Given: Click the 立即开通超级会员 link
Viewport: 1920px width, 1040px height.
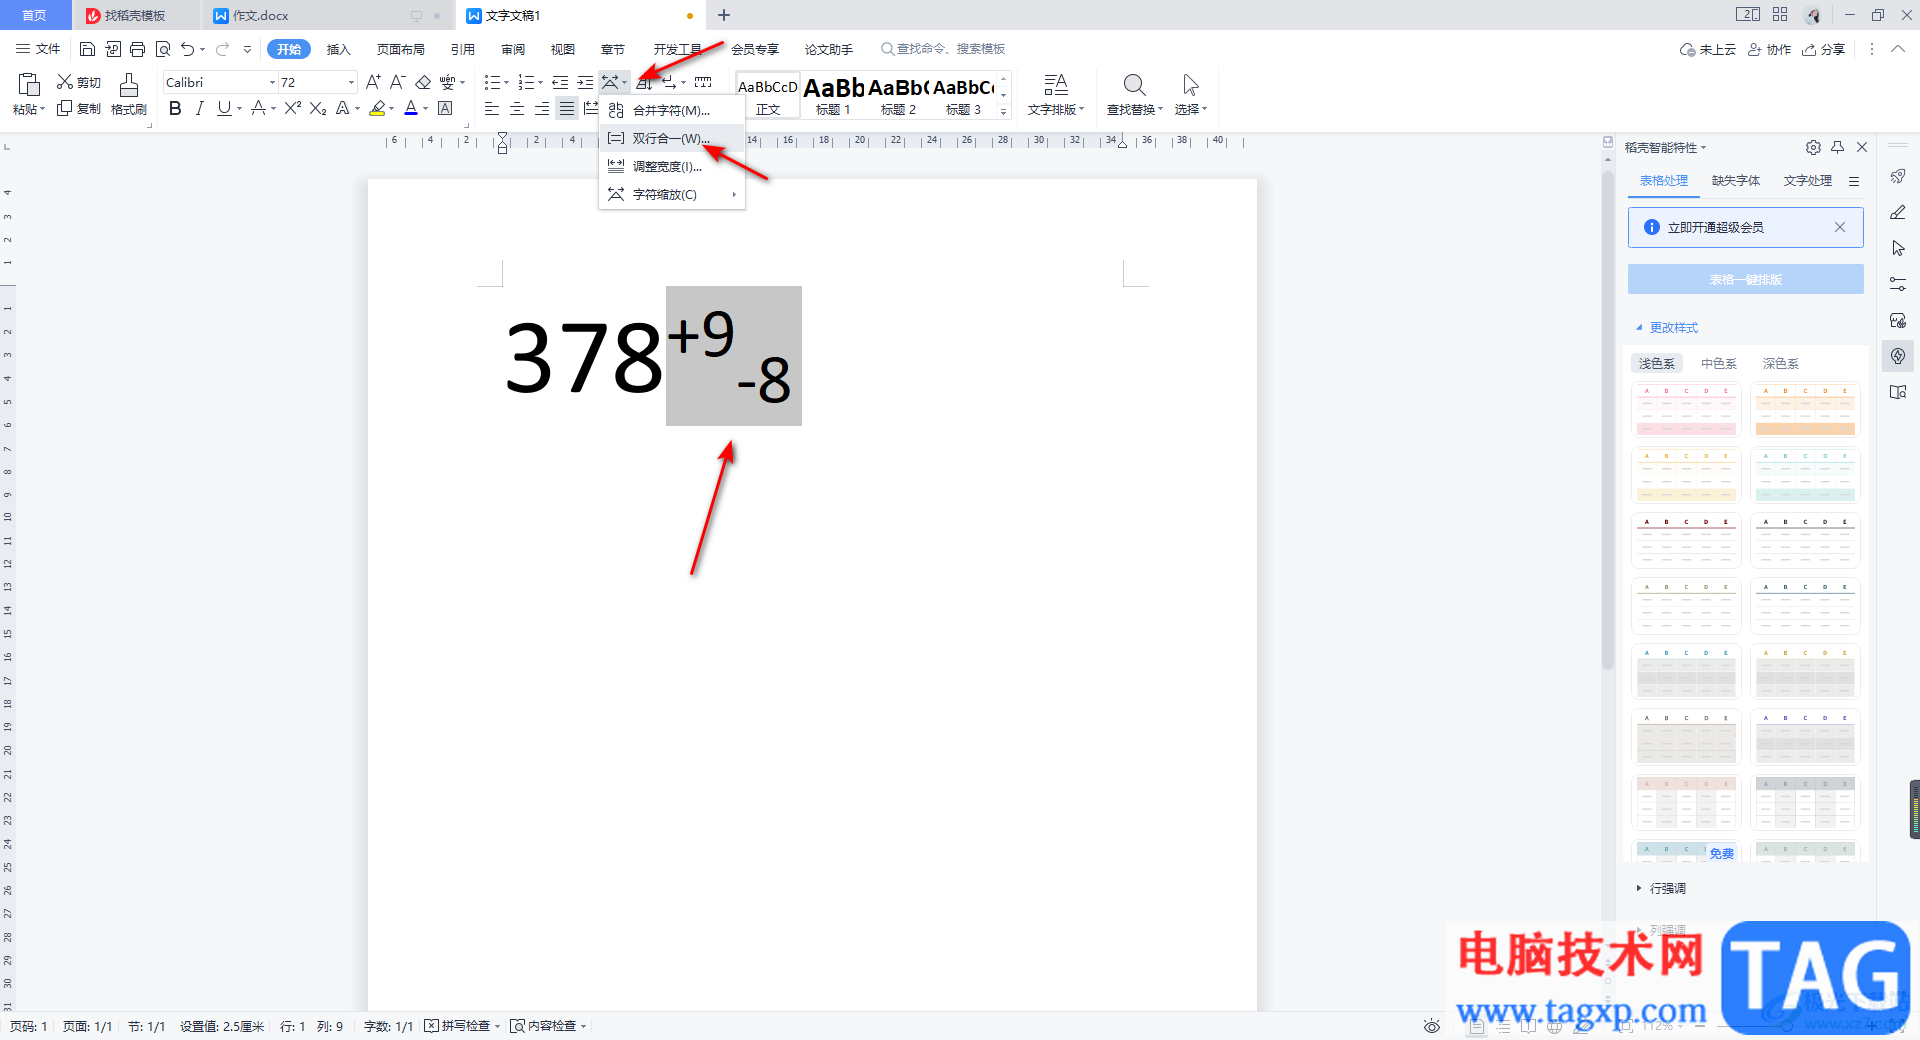Looking at the screenshot, I should coord(1715,227).
